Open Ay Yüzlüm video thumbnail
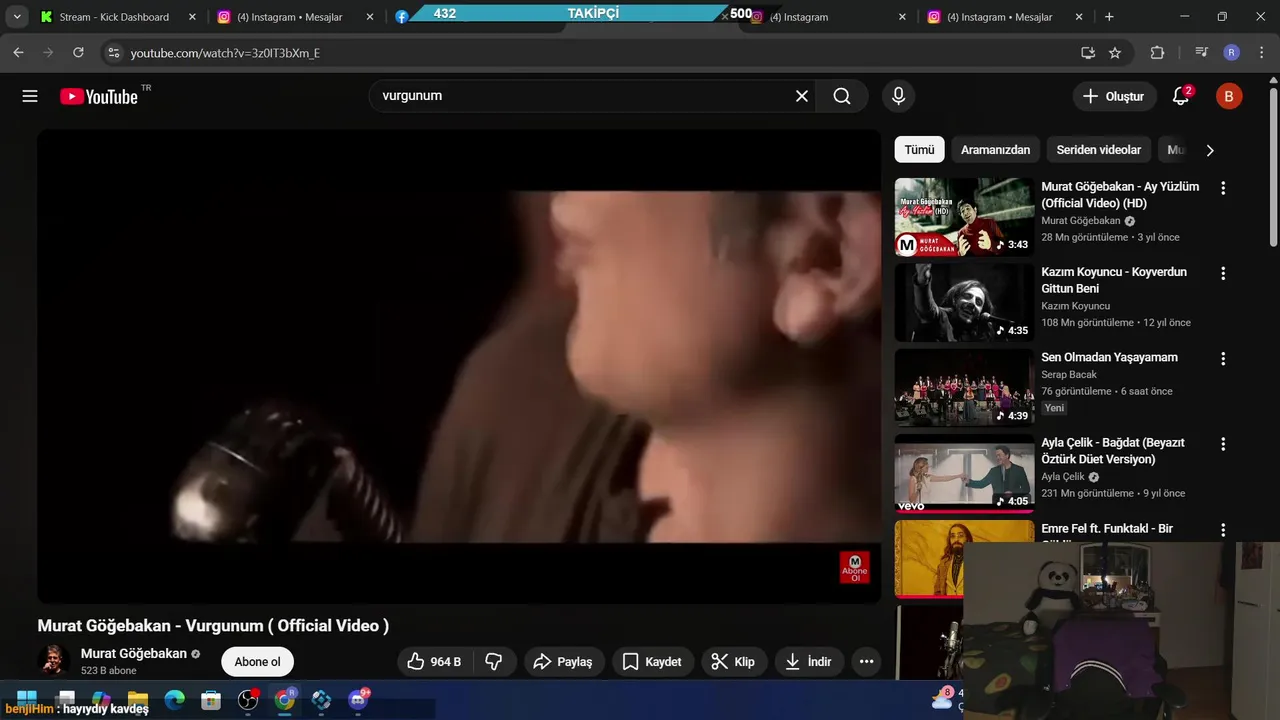This screenshot has width=1280, height=720. [964, 217]
